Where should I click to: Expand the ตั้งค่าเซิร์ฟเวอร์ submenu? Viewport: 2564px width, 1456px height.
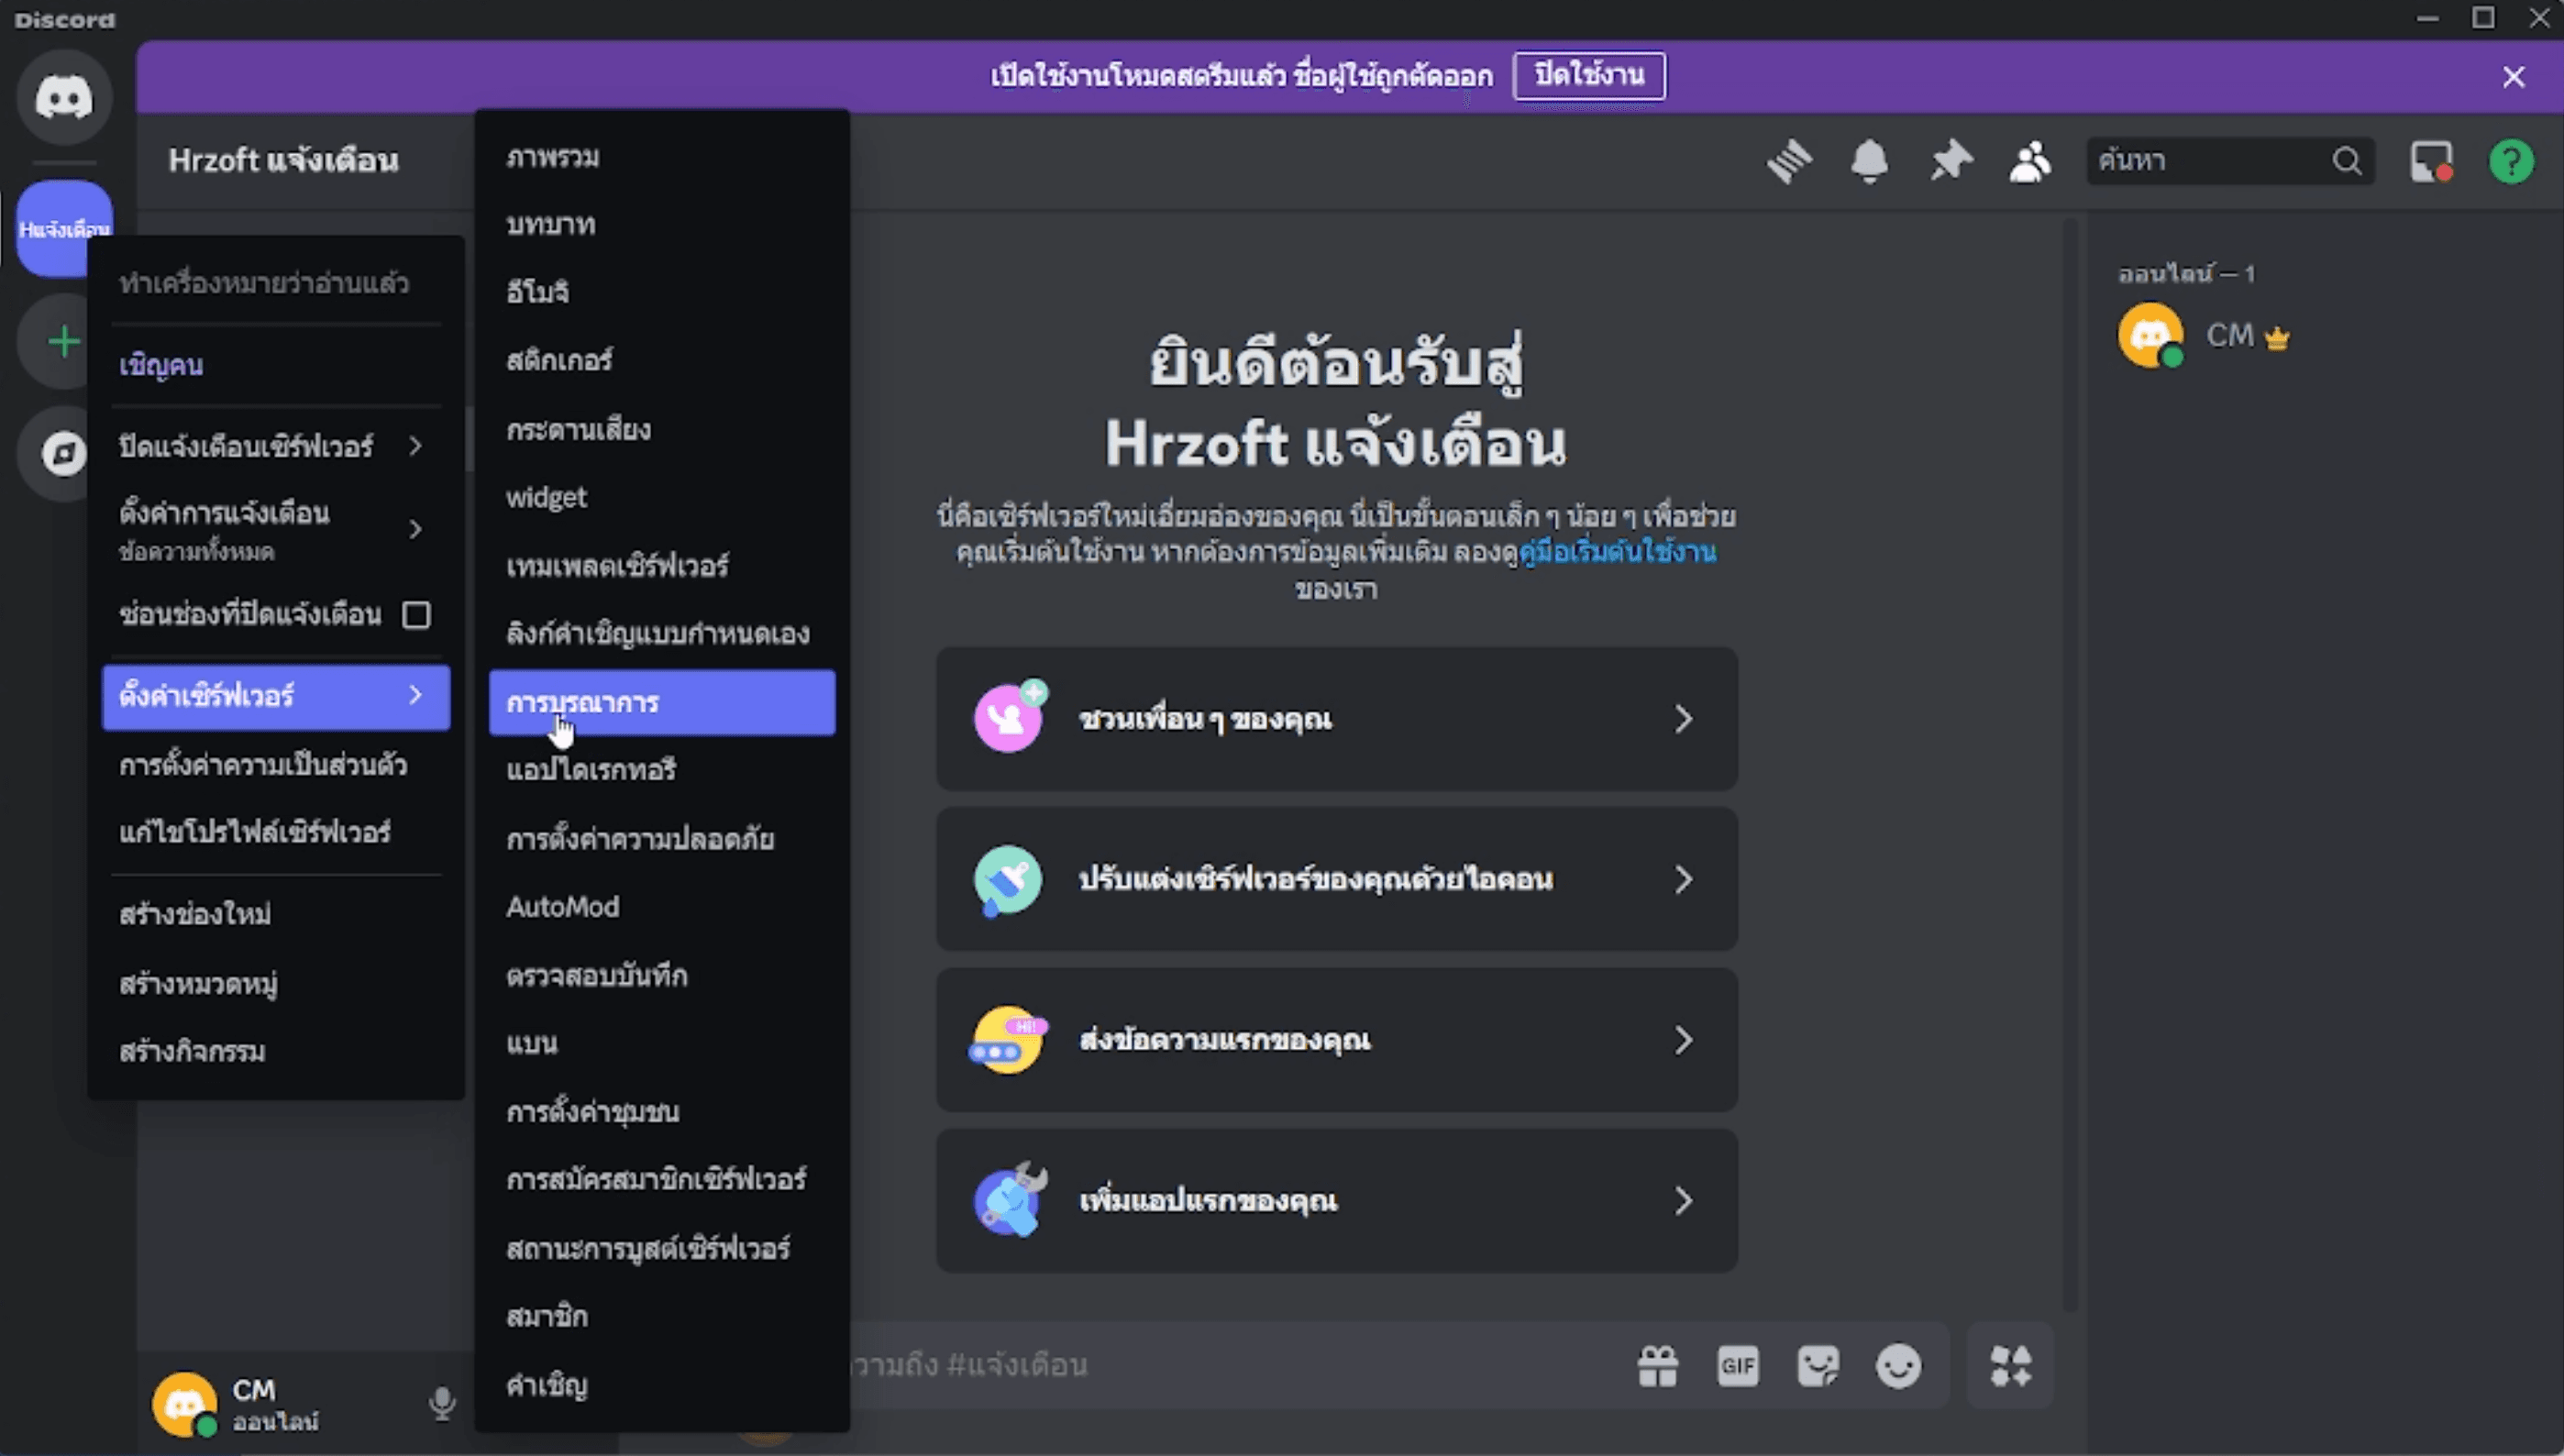pos(275,697)
